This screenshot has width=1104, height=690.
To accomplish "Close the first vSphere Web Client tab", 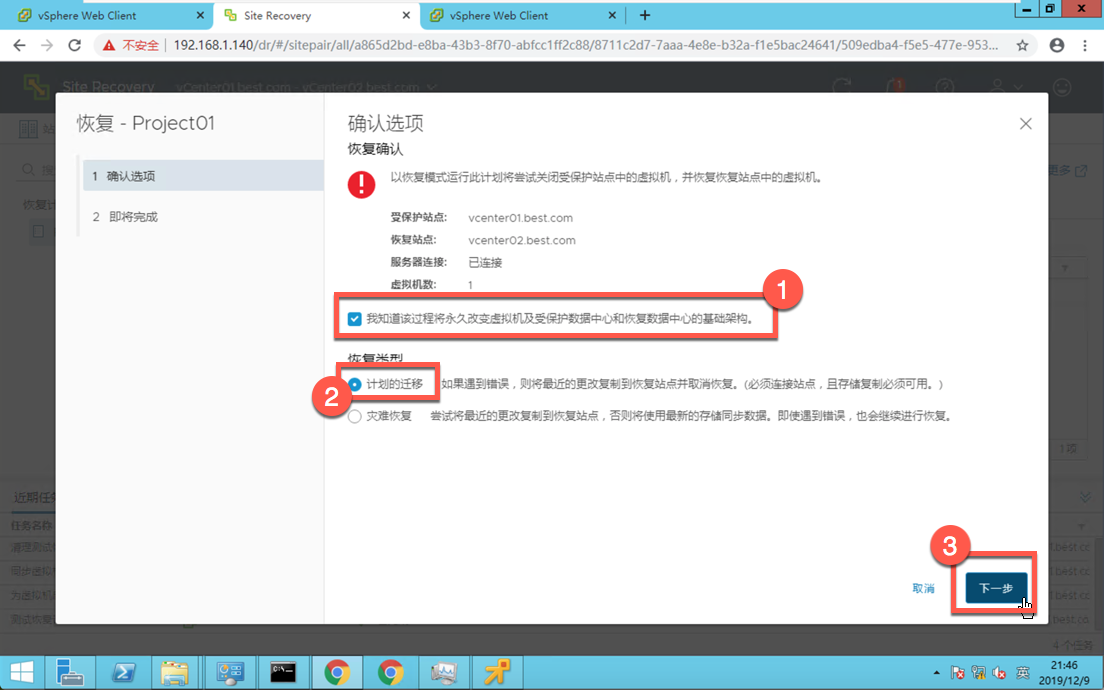I will coord(200,15).
